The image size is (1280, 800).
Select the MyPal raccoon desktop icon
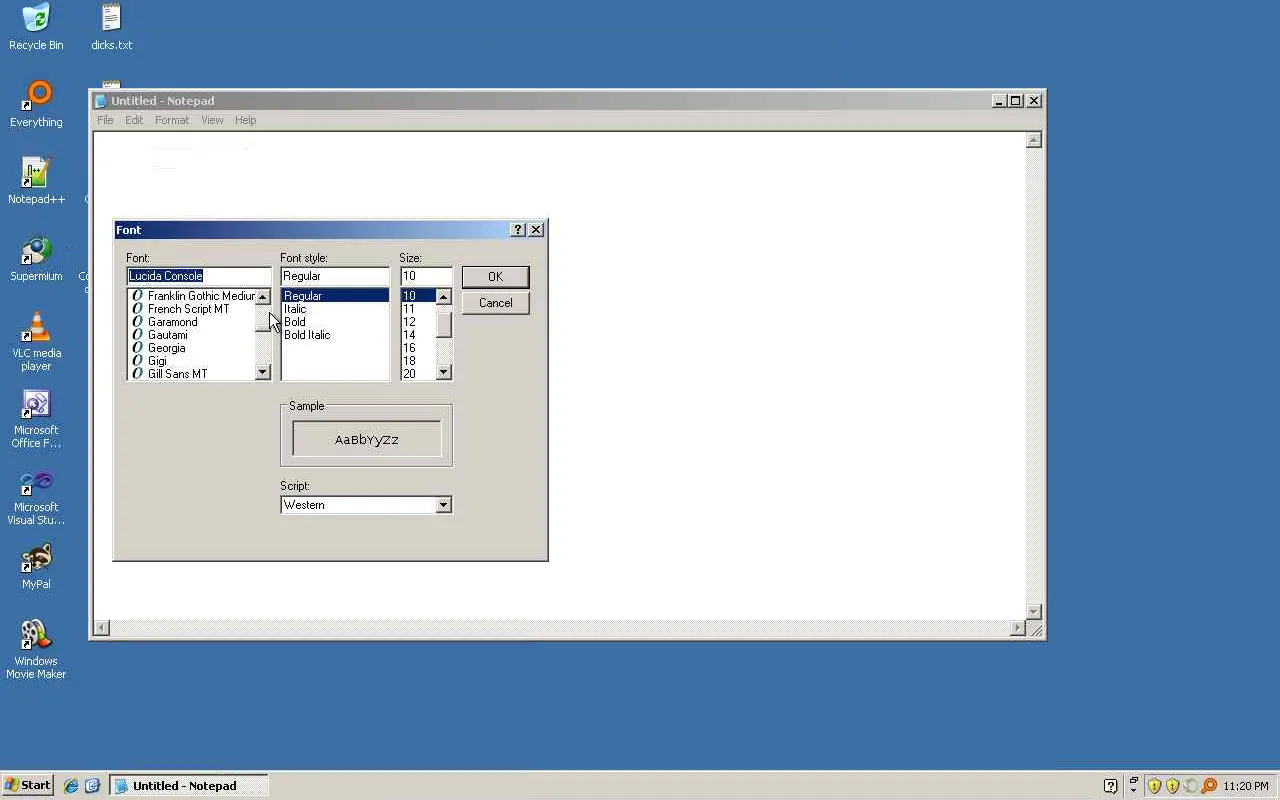(x=36, y=566)
